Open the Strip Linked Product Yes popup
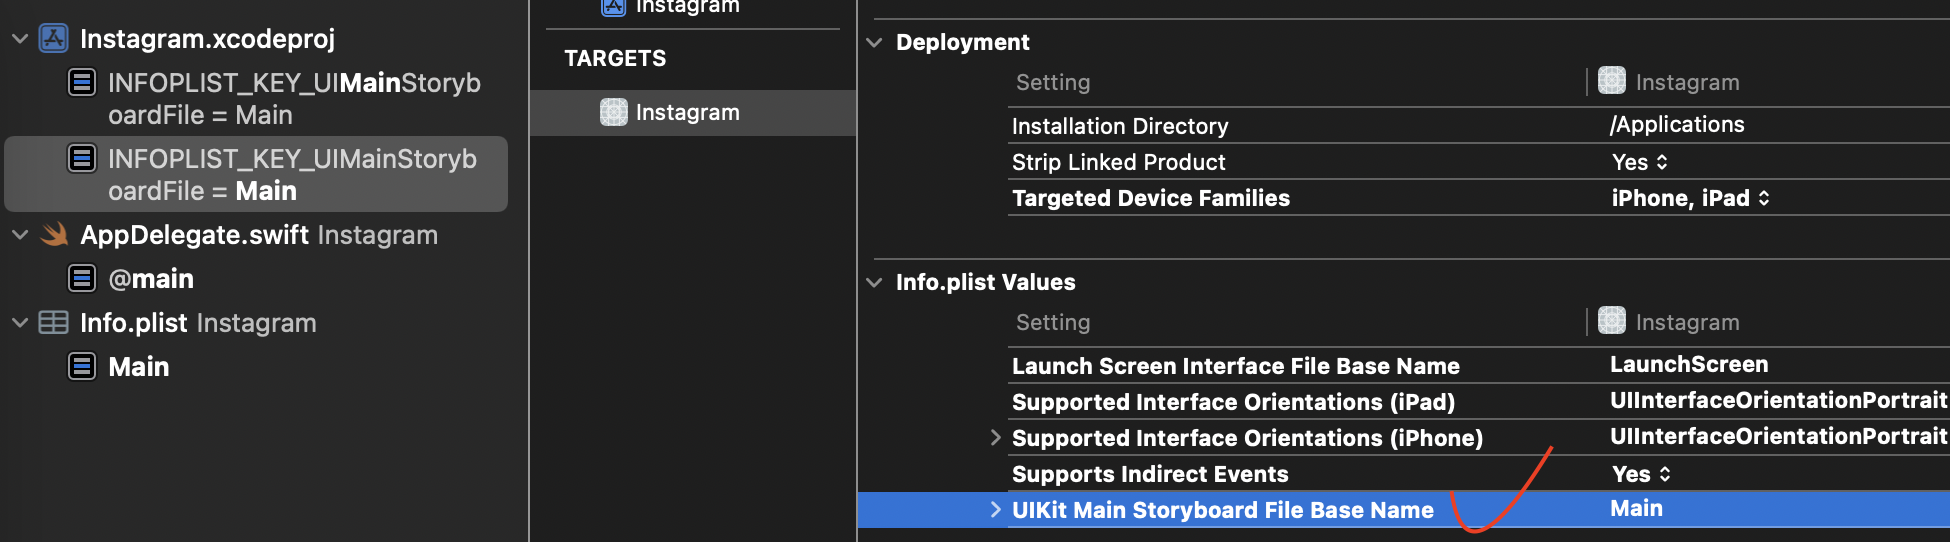The height and width of the screenshot is (542, 1950). [1640, 162]
